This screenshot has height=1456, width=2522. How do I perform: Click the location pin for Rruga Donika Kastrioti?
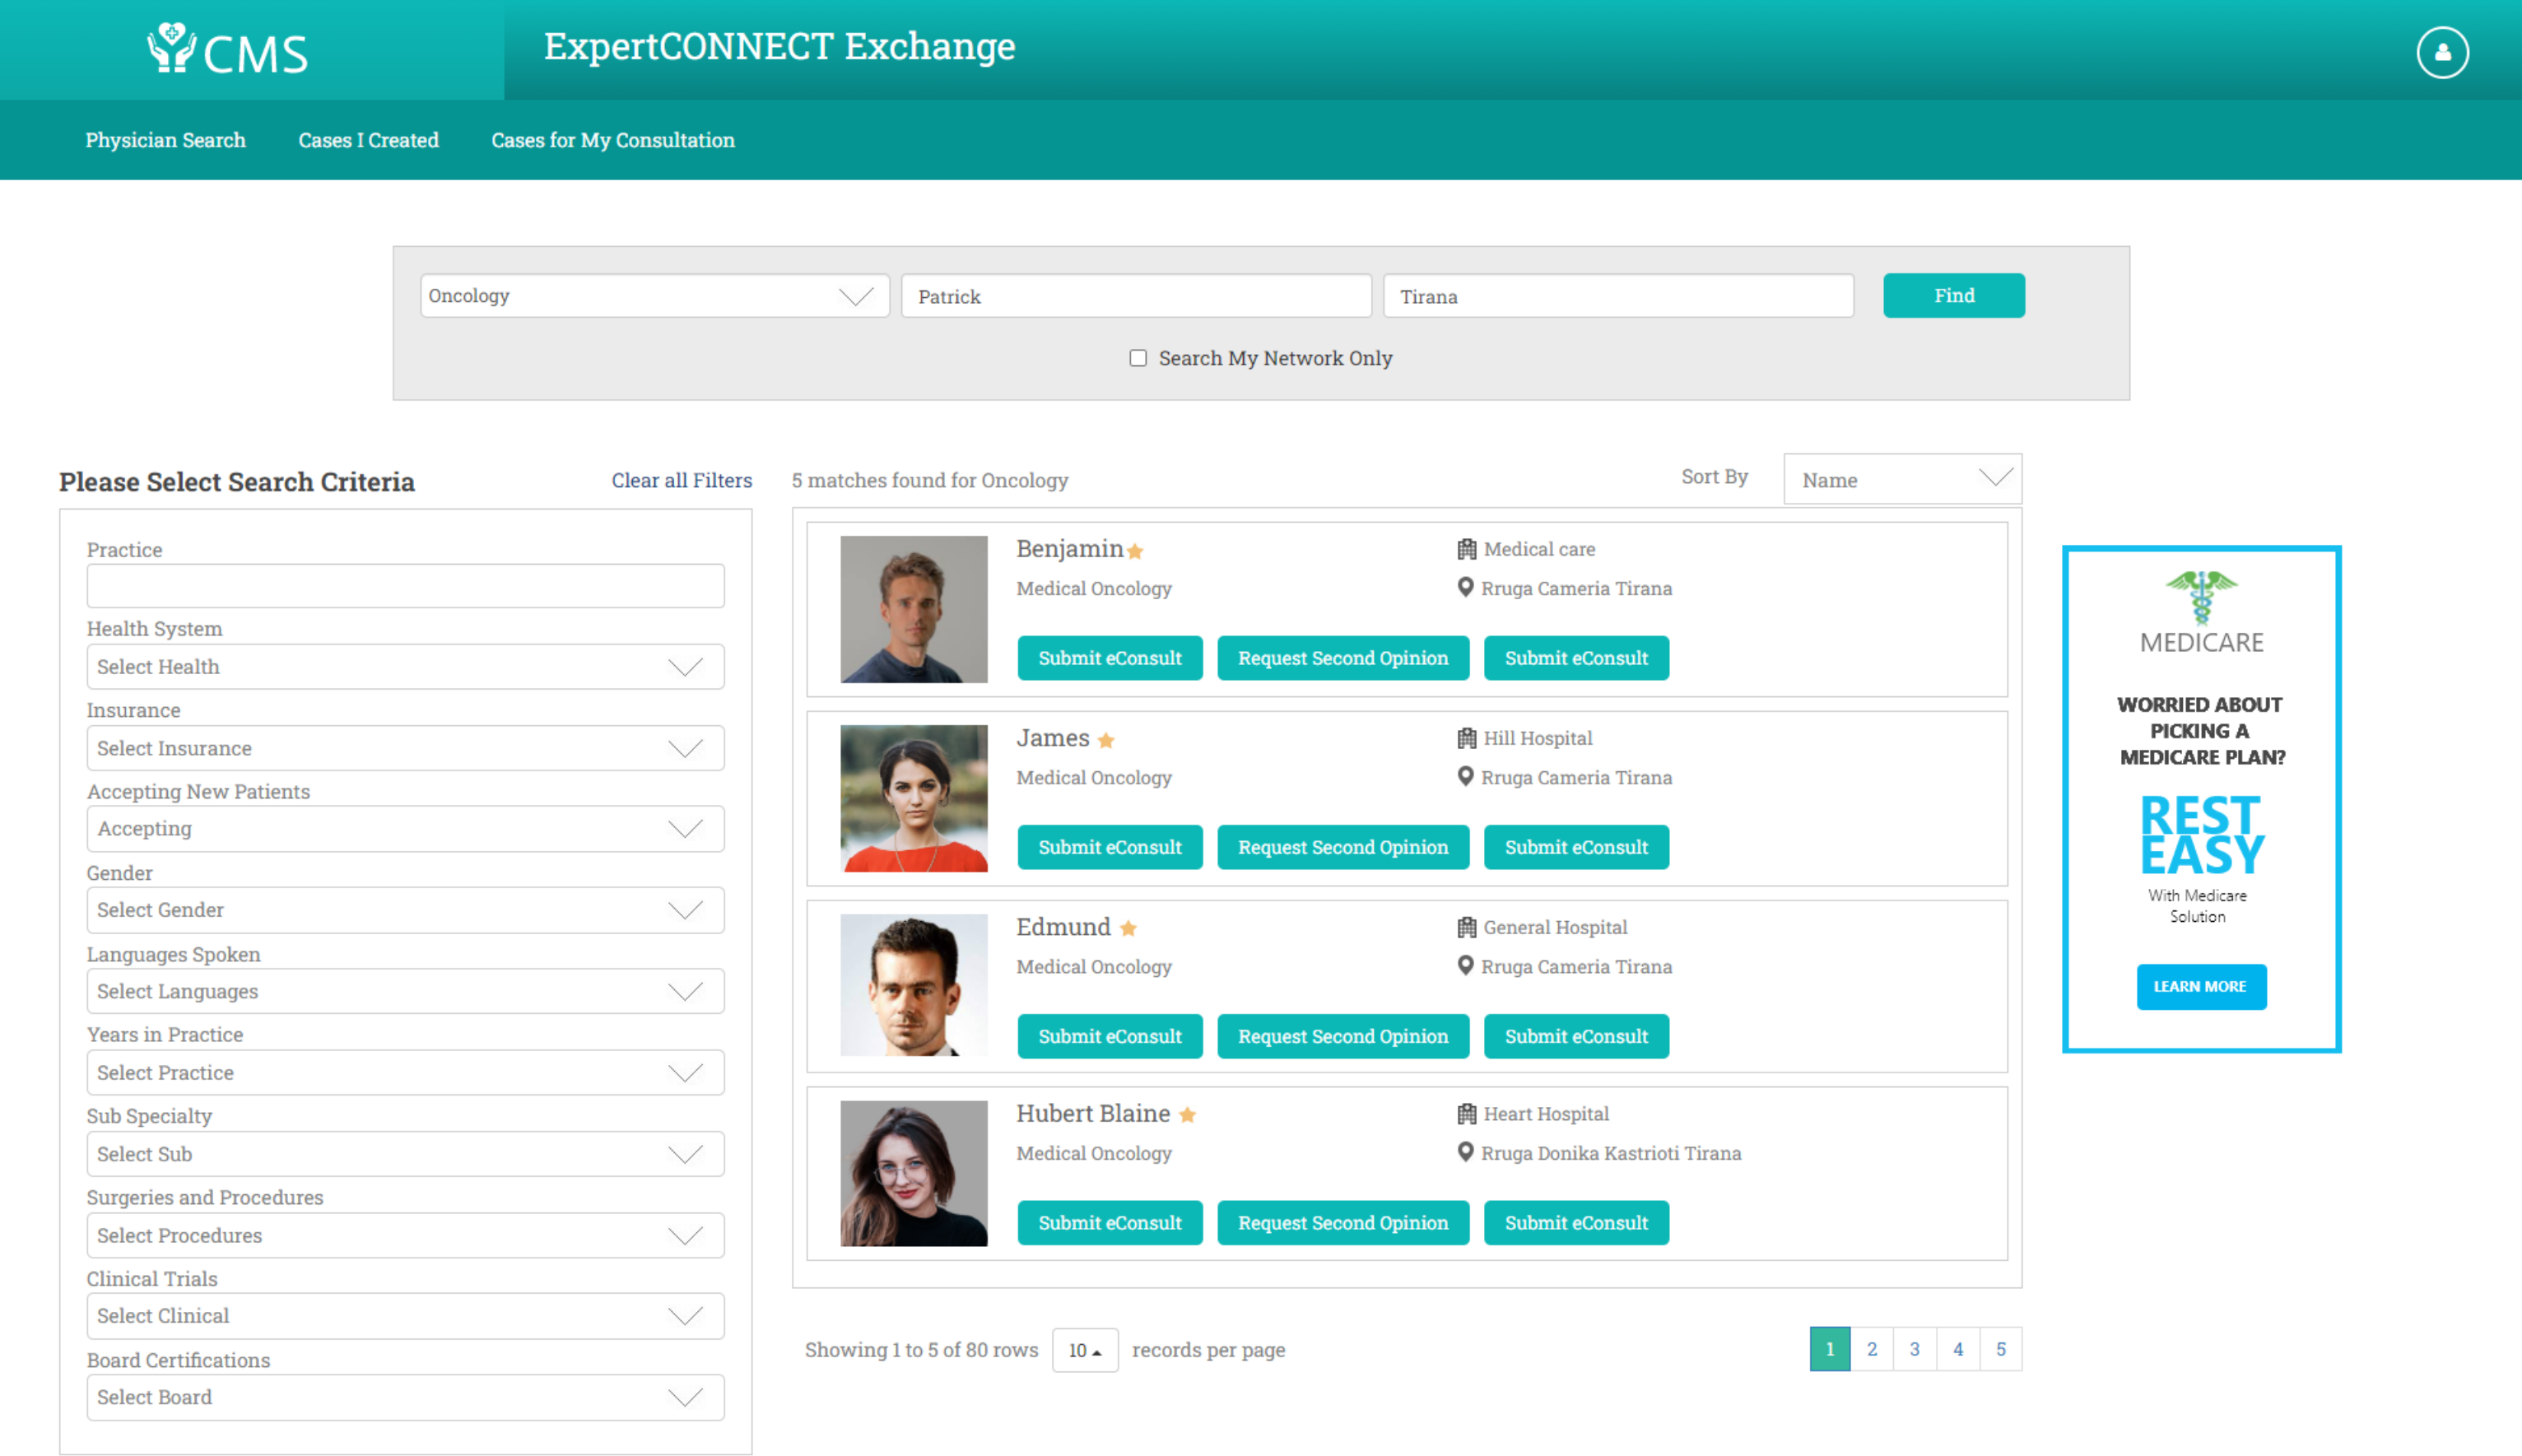(x=1465, y=1152)
